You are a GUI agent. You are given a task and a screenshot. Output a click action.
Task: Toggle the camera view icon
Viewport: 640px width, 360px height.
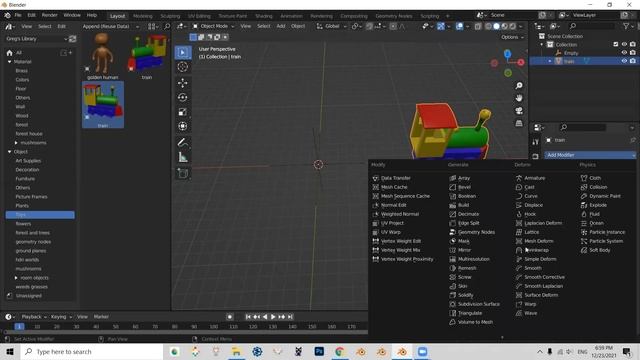(519, 111)
